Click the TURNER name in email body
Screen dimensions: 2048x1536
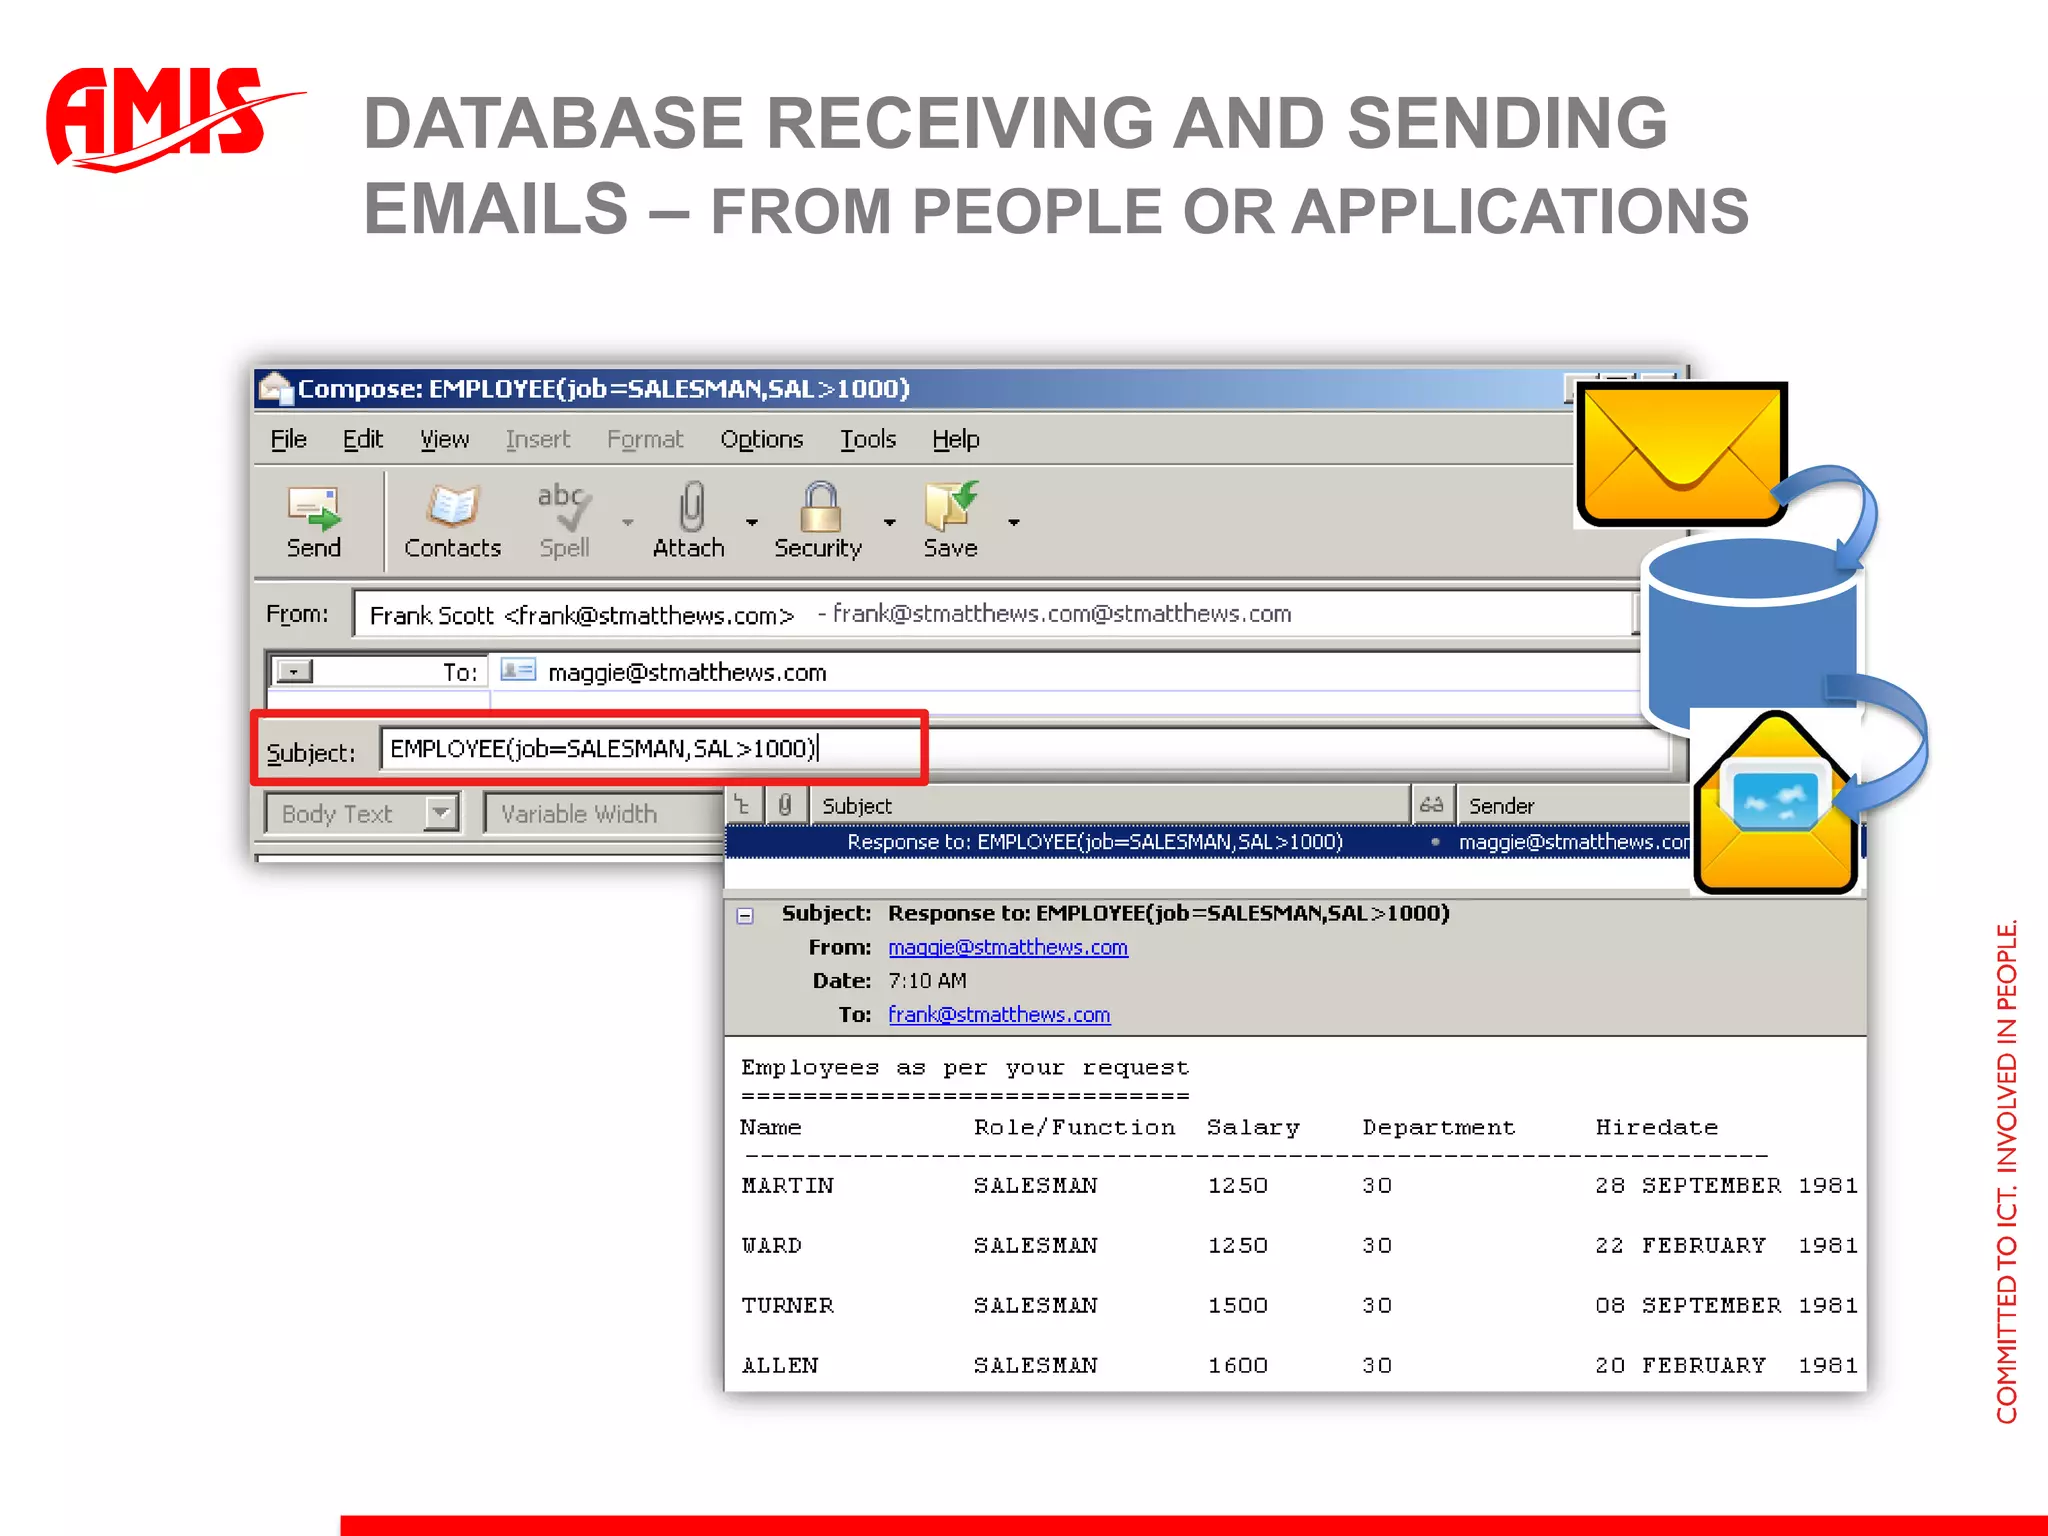(x=787, y=1305)
